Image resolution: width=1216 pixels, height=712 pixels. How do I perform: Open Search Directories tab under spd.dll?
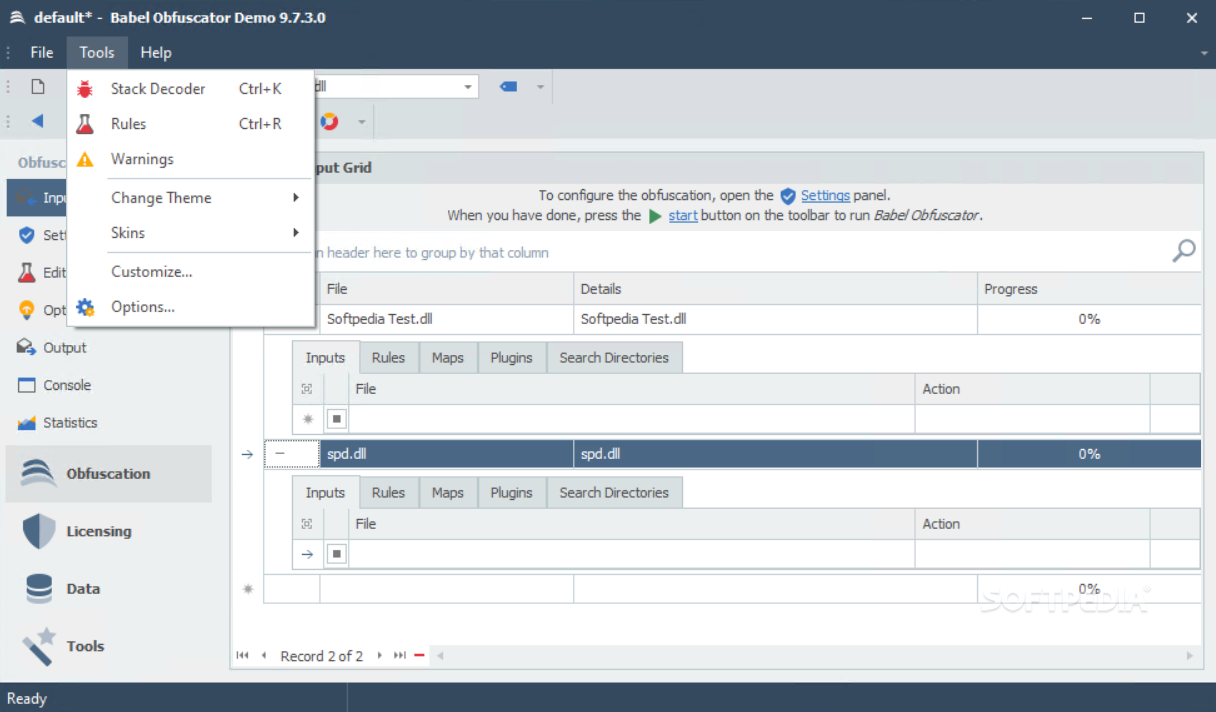pyautogui.click(x=614, y=493)
